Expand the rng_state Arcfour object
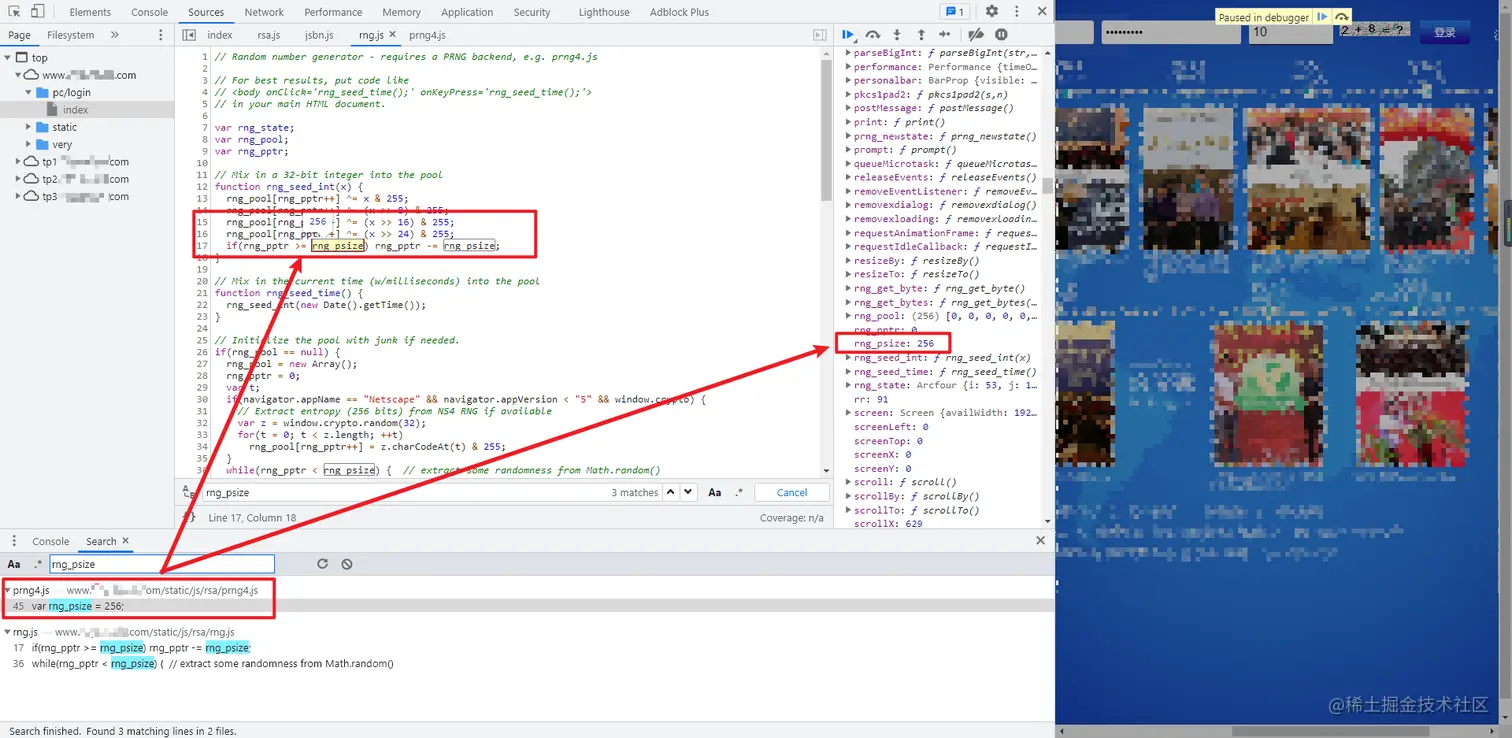The height and width of the screenshot is (738, 1512). pyautogui.click(x=849, y=385)
